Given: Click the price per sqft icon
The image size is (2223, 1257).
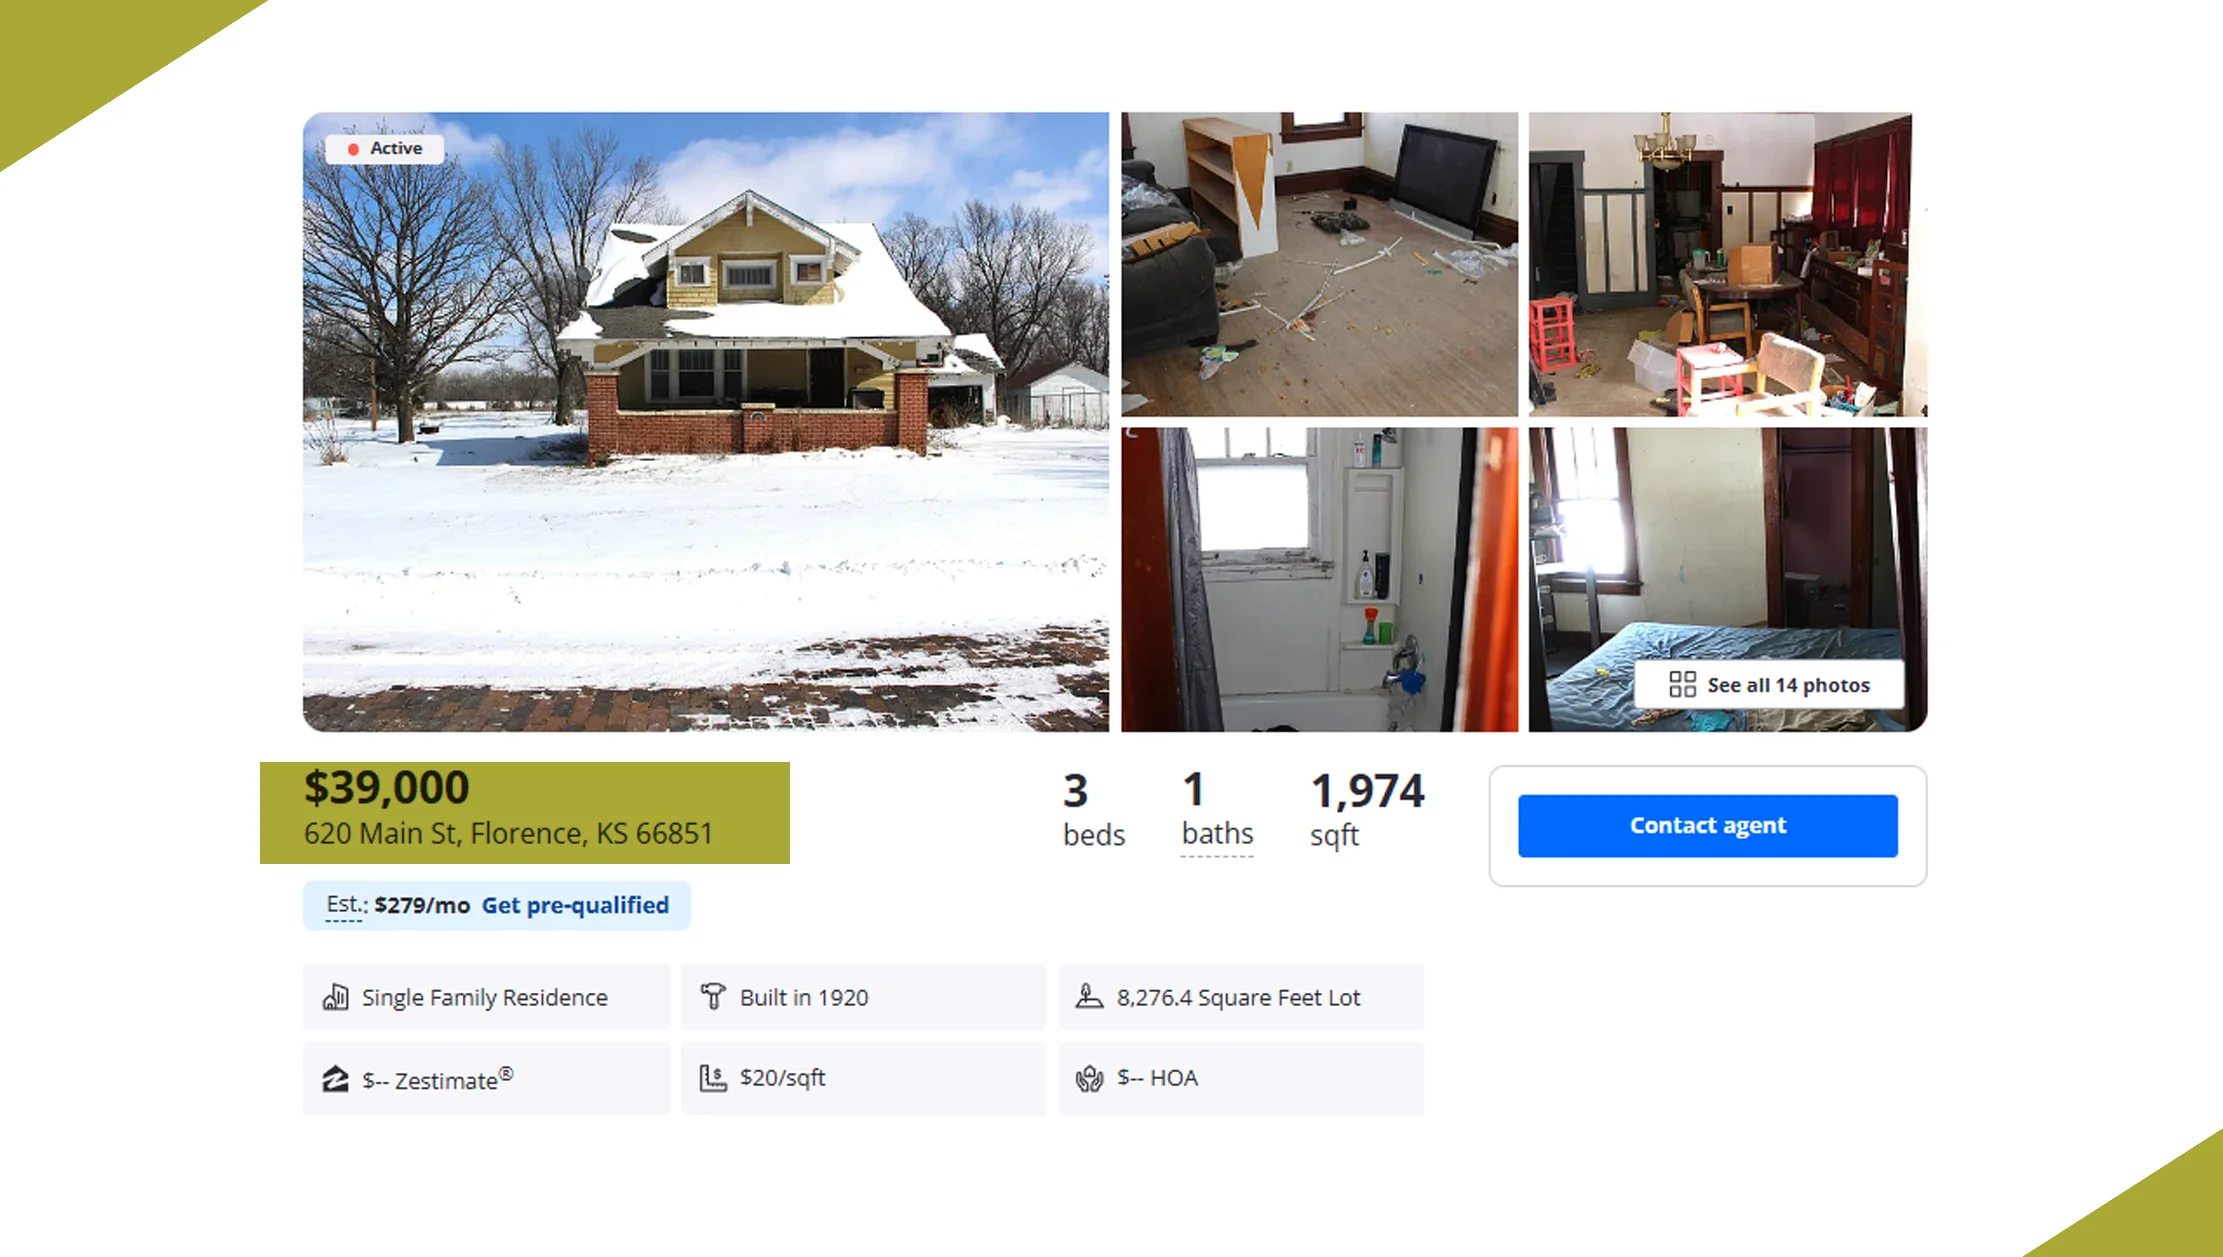Looking at the screenshot, I should 713,1078.
